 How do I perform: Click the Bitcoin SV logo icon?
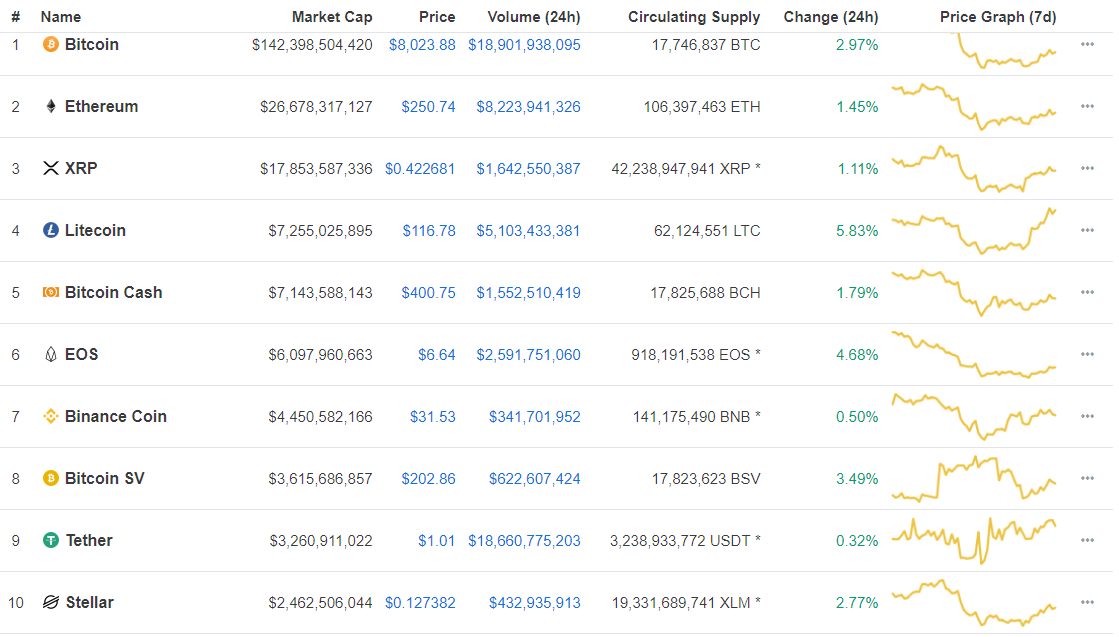[51, 479]
